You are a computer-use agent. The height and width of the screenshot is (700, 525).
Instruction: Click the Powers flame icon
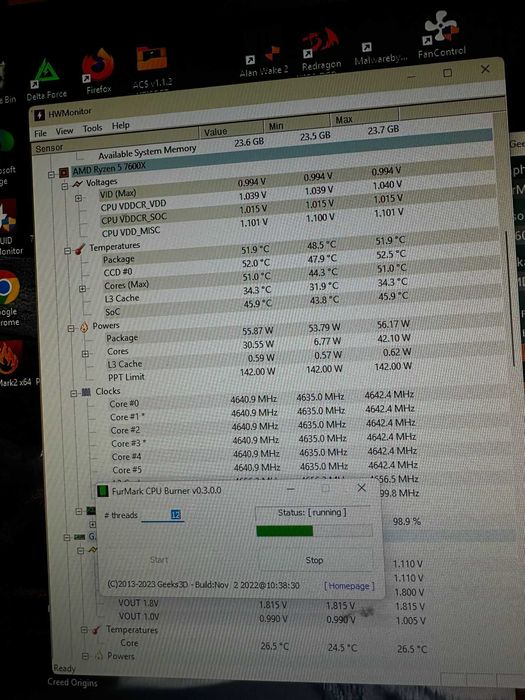[84, 327]
